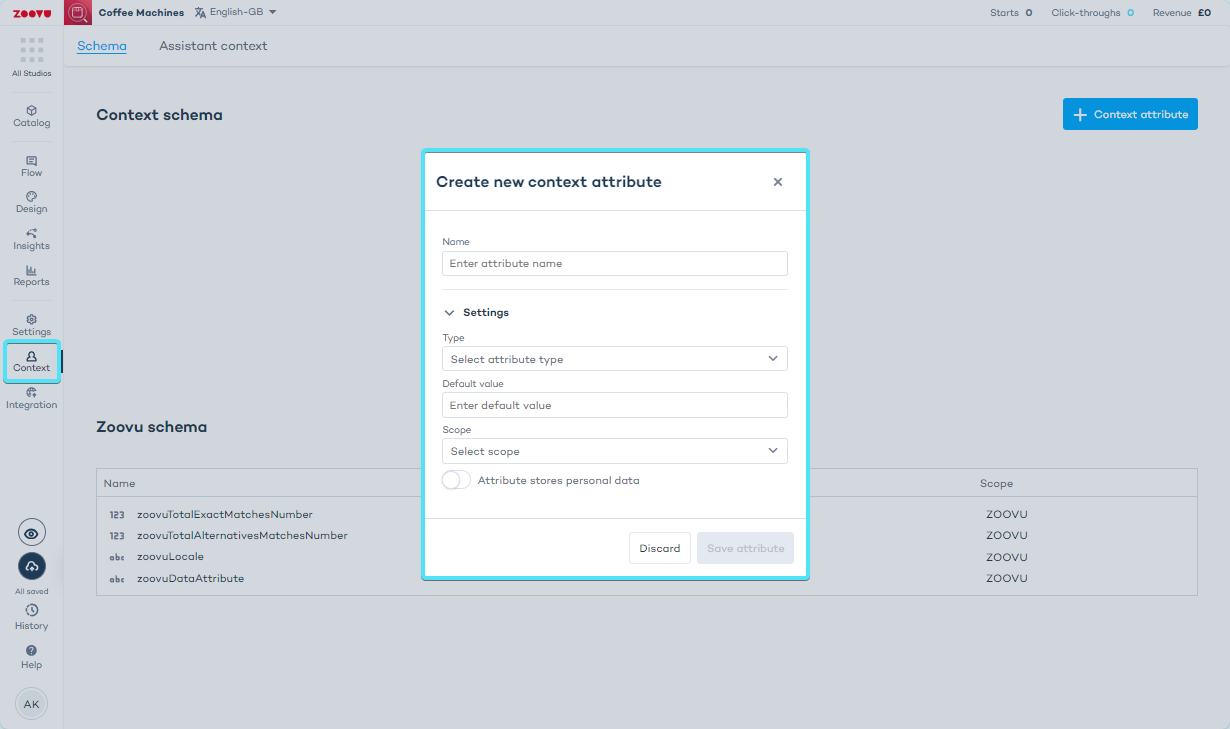
Task: Navigate to the Flow section
Action: tap(31, 164)
